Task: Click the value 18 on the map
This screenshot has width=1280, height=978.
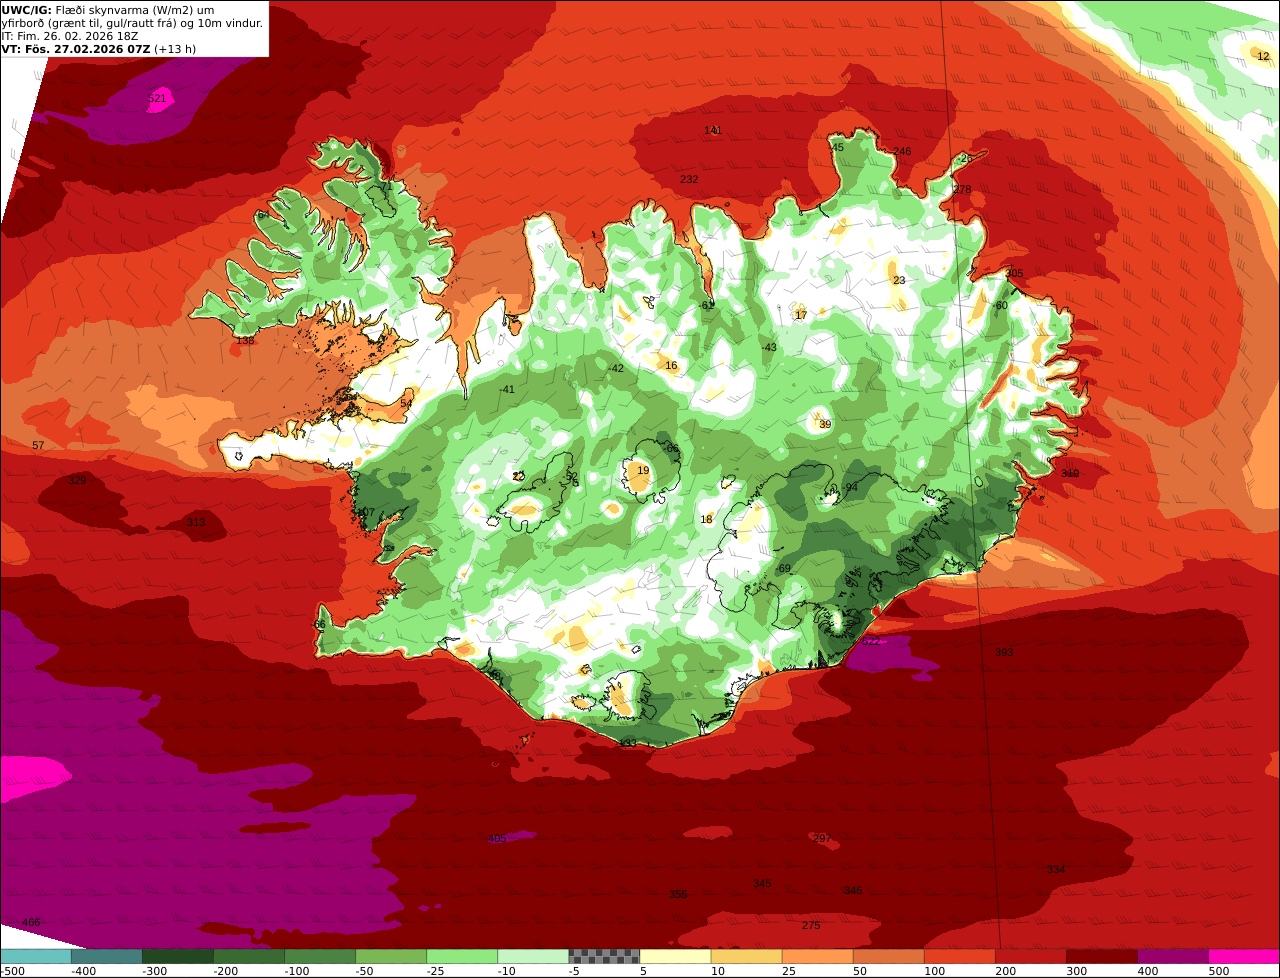Action: 706,519
